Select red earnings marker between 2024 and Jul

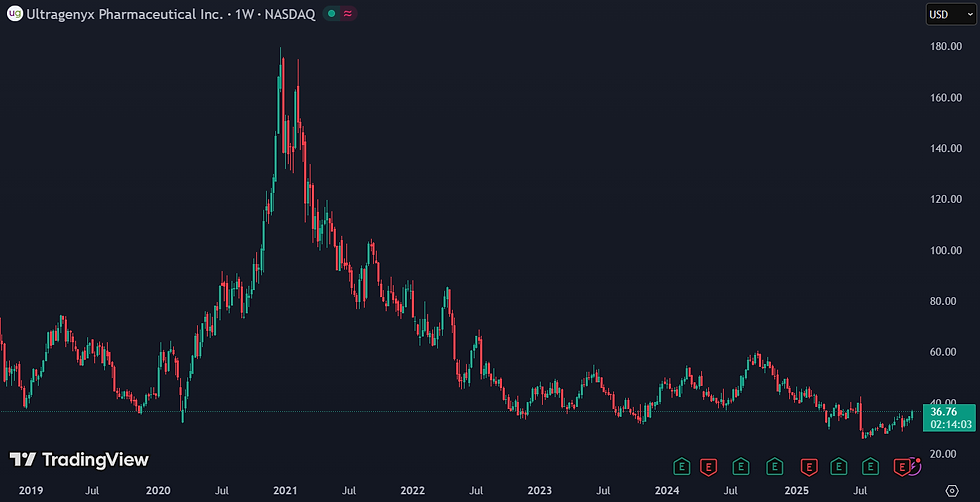tap(708, 466)
